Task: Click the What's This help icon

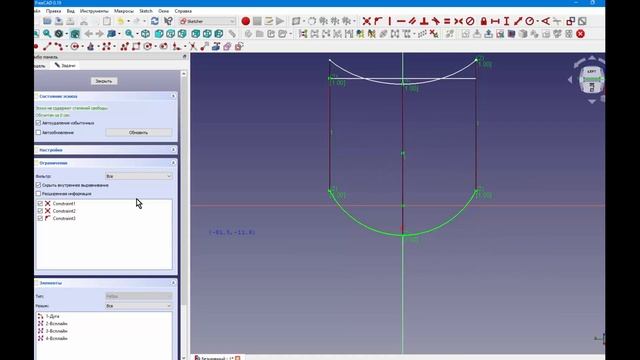Action: 168,21
